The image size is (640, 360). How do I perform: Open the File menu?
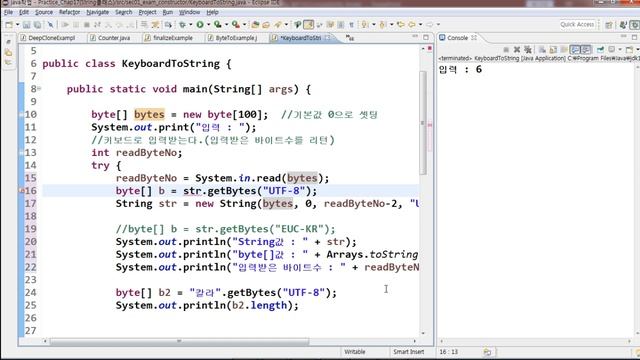pos(9,12)
